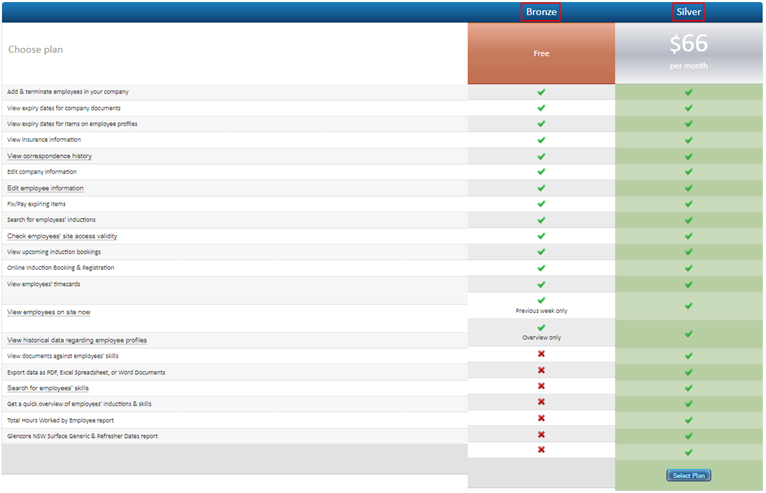Click Bronze red cross for View documents against skills
This screenshot has height=493, width=766.
tap(541, 354)
